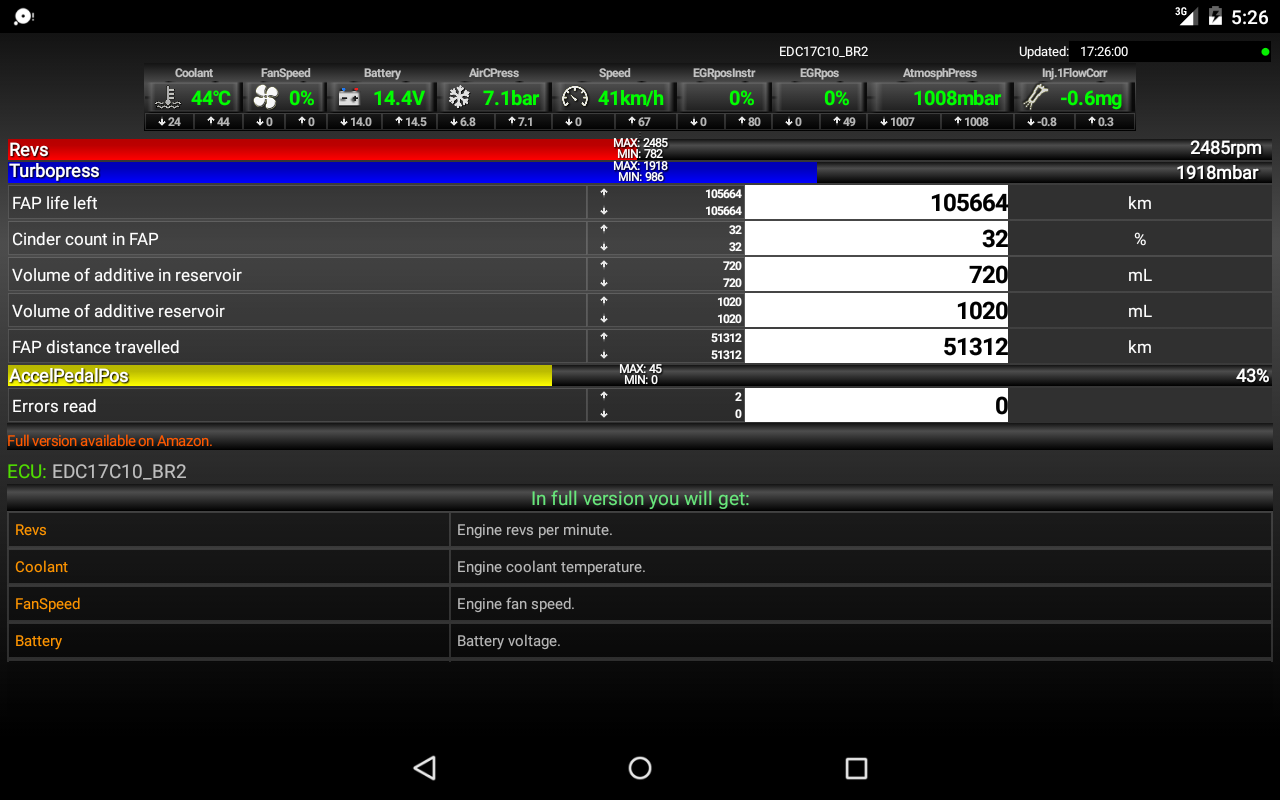Tap the 1008mbar atmospheric pressure reading
Image resolution: width=1280 pixels, height=800 pixels.
pos(957,98)
